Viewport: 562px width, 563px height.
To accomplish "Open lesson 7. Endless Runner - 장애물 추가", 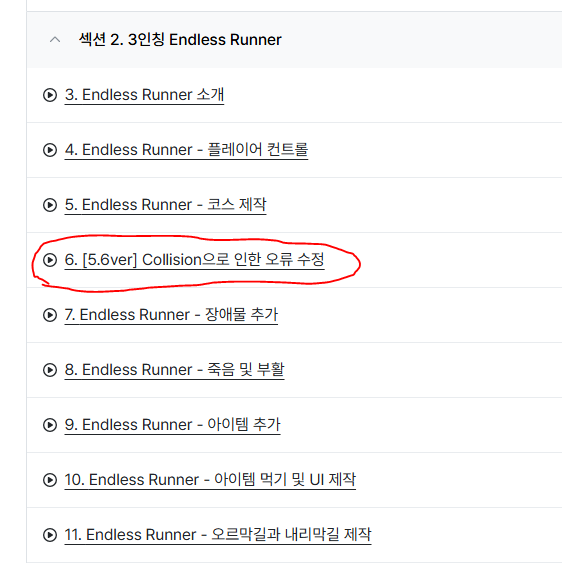I will click(x=171, y=315).
